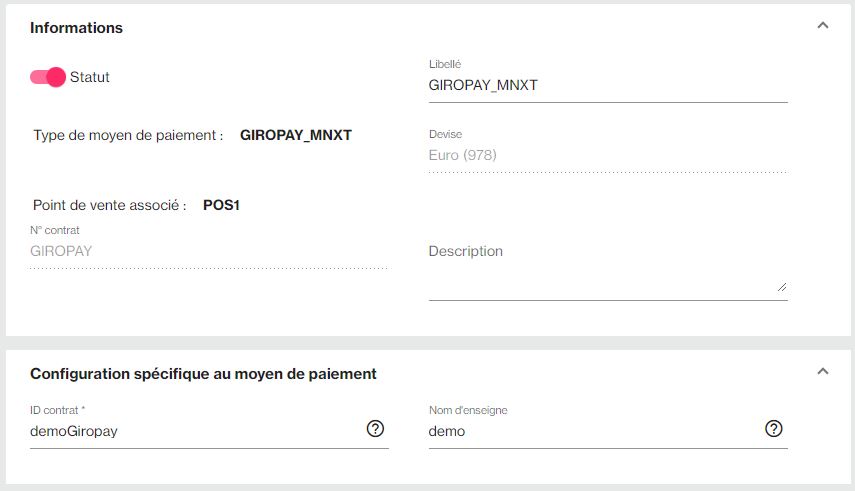
Task: Select the POS1 associated point of sale value
Action: click(221, 205)
